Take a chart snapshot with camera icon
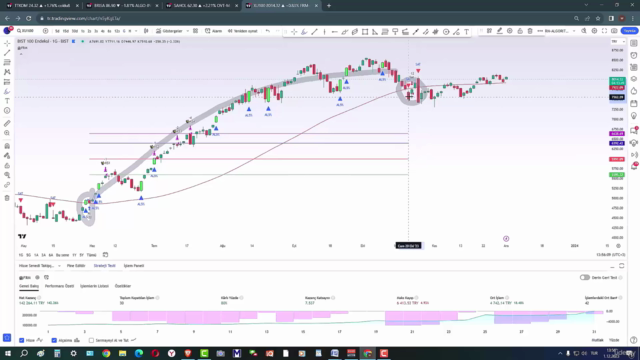This screenshot has width=640, height=360. pyautogui.click(x=614, y=31)
